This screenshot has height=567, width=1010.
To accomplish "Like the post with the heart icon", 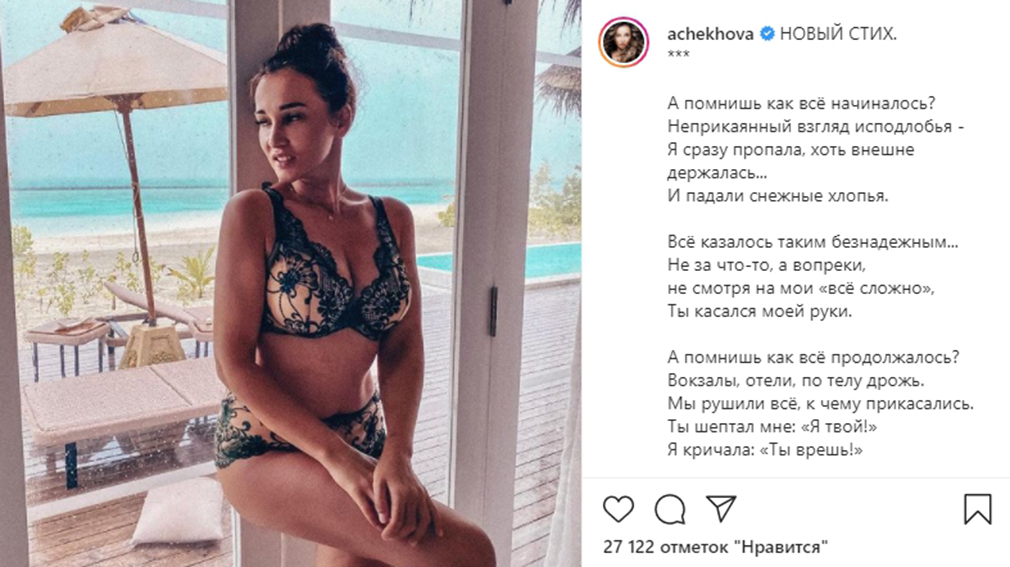I will (x=618, y=509).
